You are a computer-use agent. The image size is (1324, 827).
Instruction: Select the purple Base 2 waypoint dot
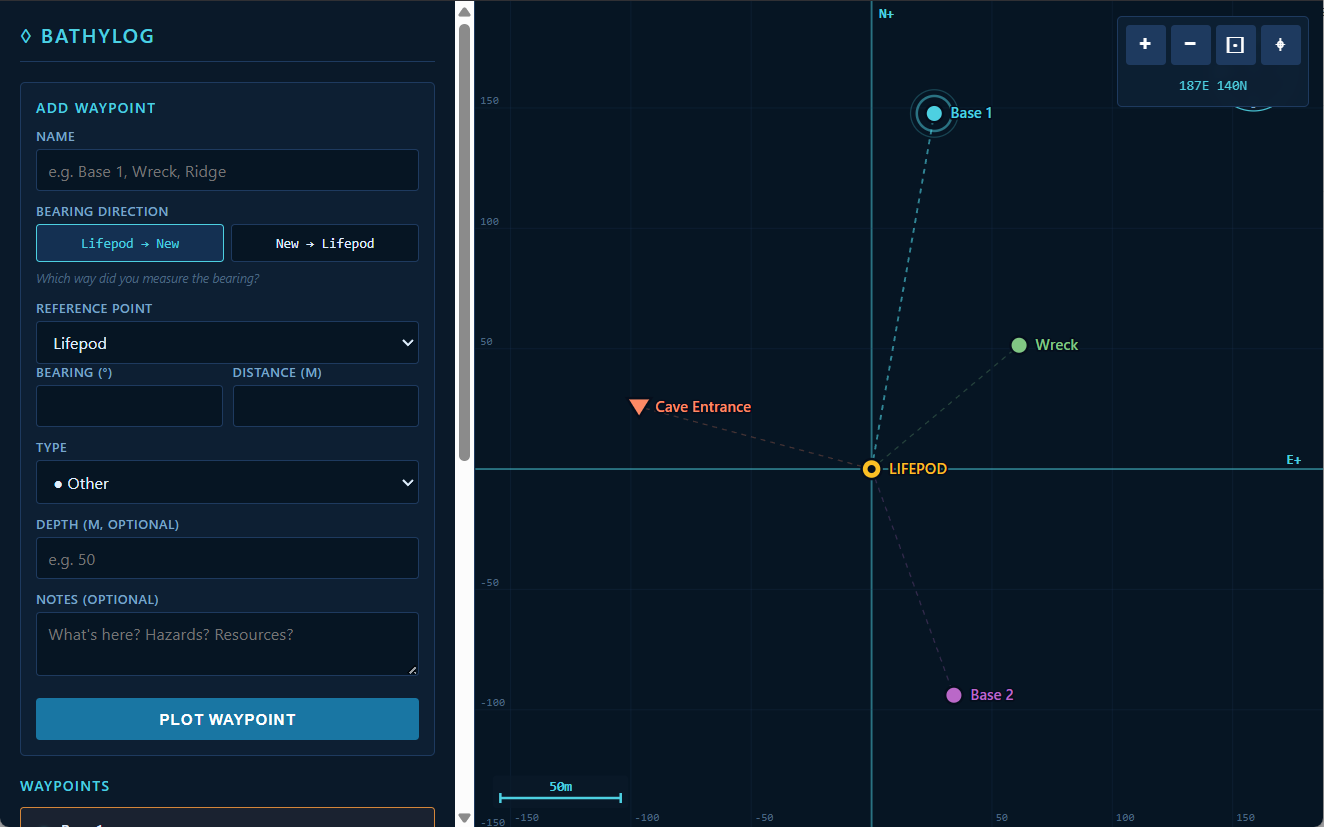954,695
